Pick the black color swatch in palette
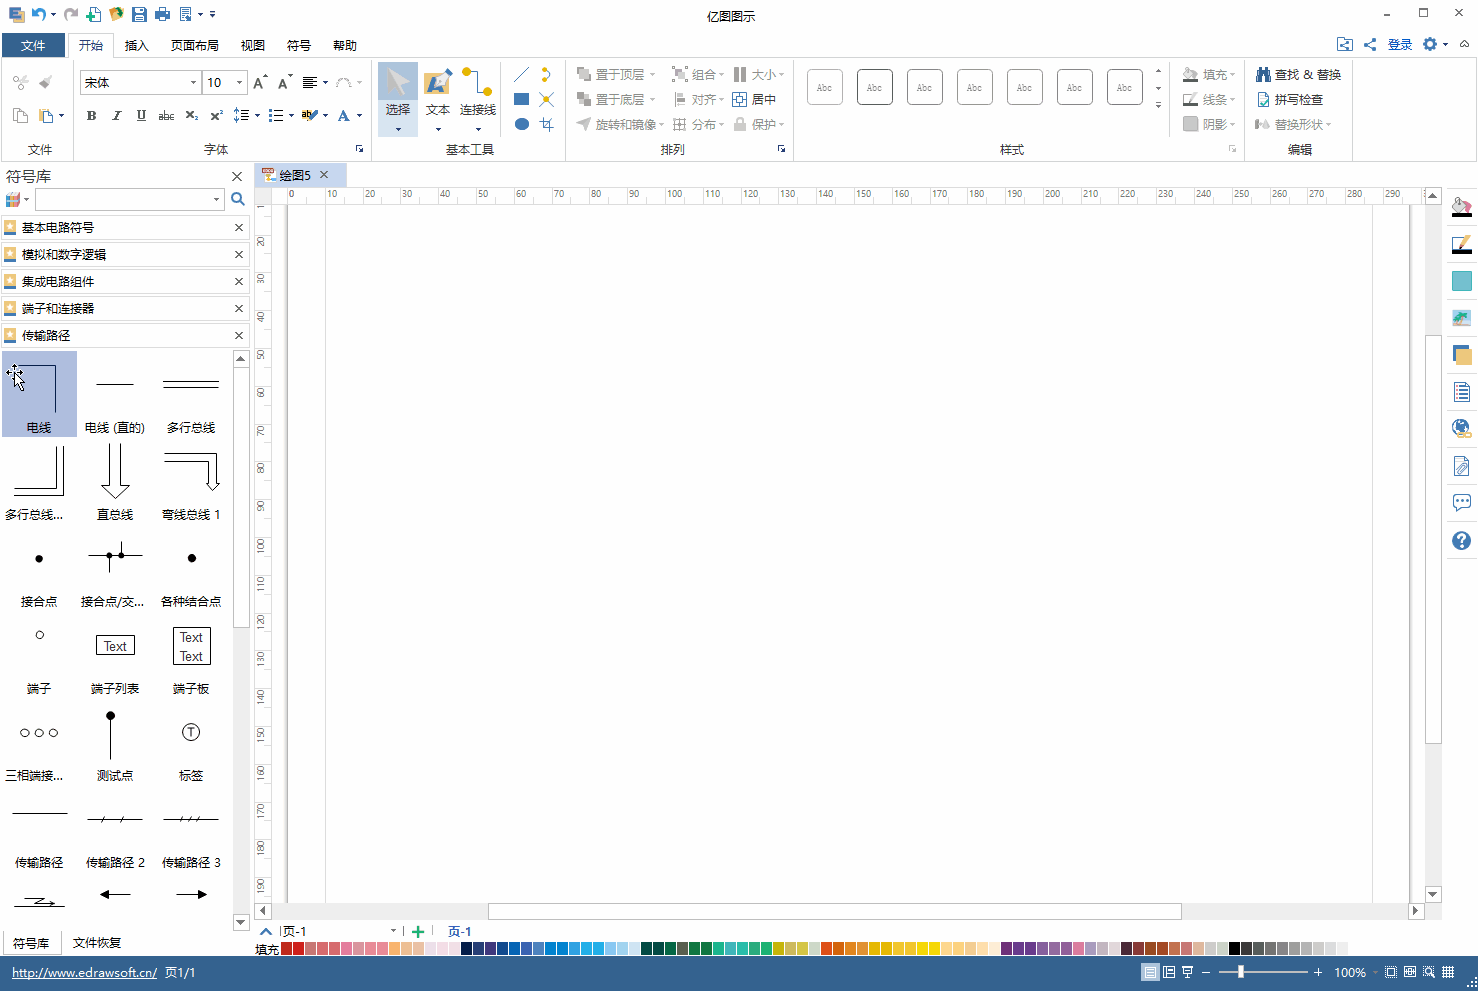 [x=1234, y=948]
